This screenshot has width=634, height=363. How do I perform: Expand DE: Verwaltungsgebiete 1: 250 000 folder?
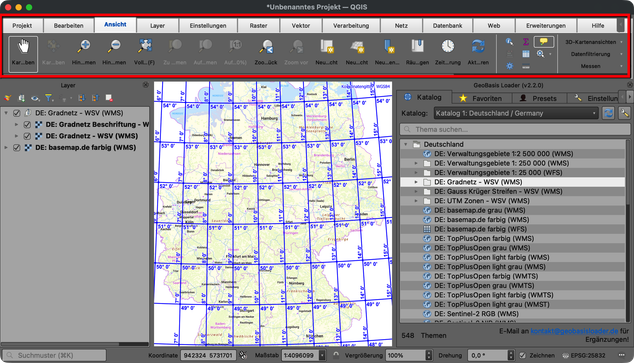(x=416, y=163)
